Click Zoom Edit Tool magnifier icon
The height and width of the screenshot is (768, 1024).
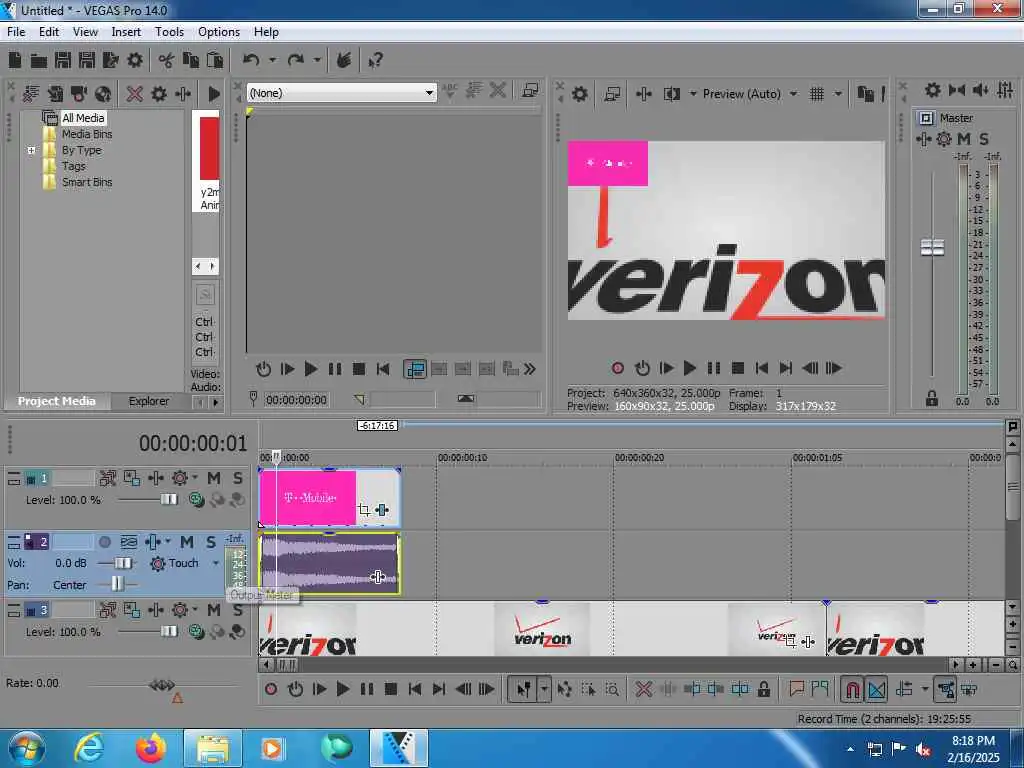612,689
